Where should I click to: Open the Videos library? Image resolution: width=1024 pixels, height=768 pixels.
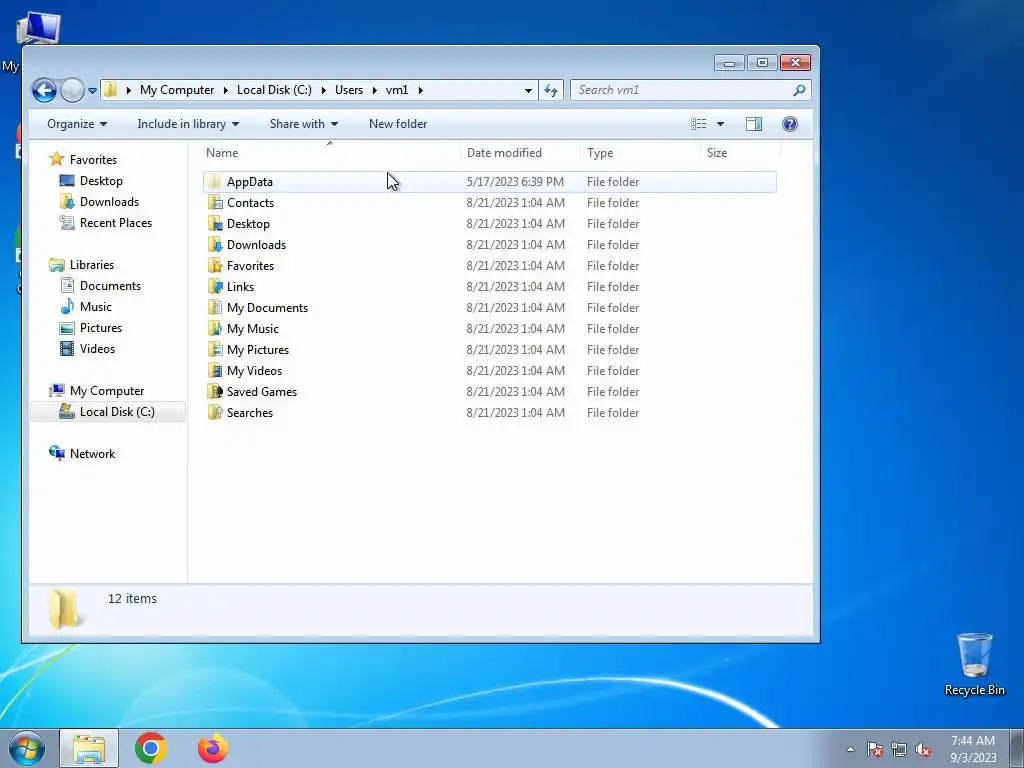point(87,349)
